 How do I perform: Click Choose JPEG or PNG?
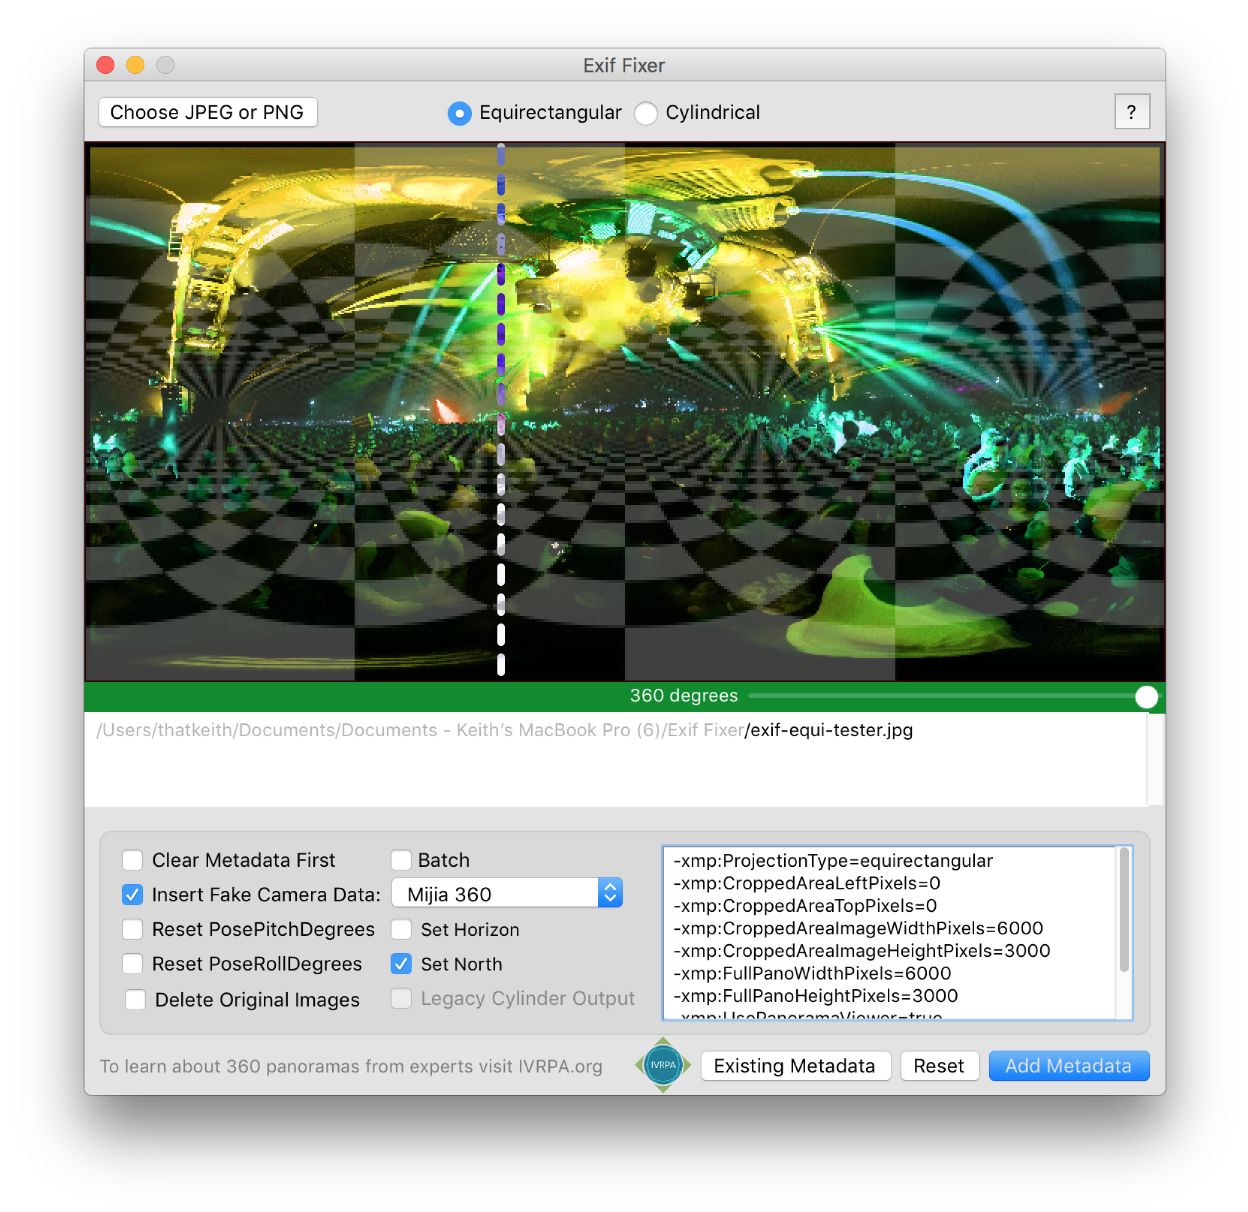(207, 111)
